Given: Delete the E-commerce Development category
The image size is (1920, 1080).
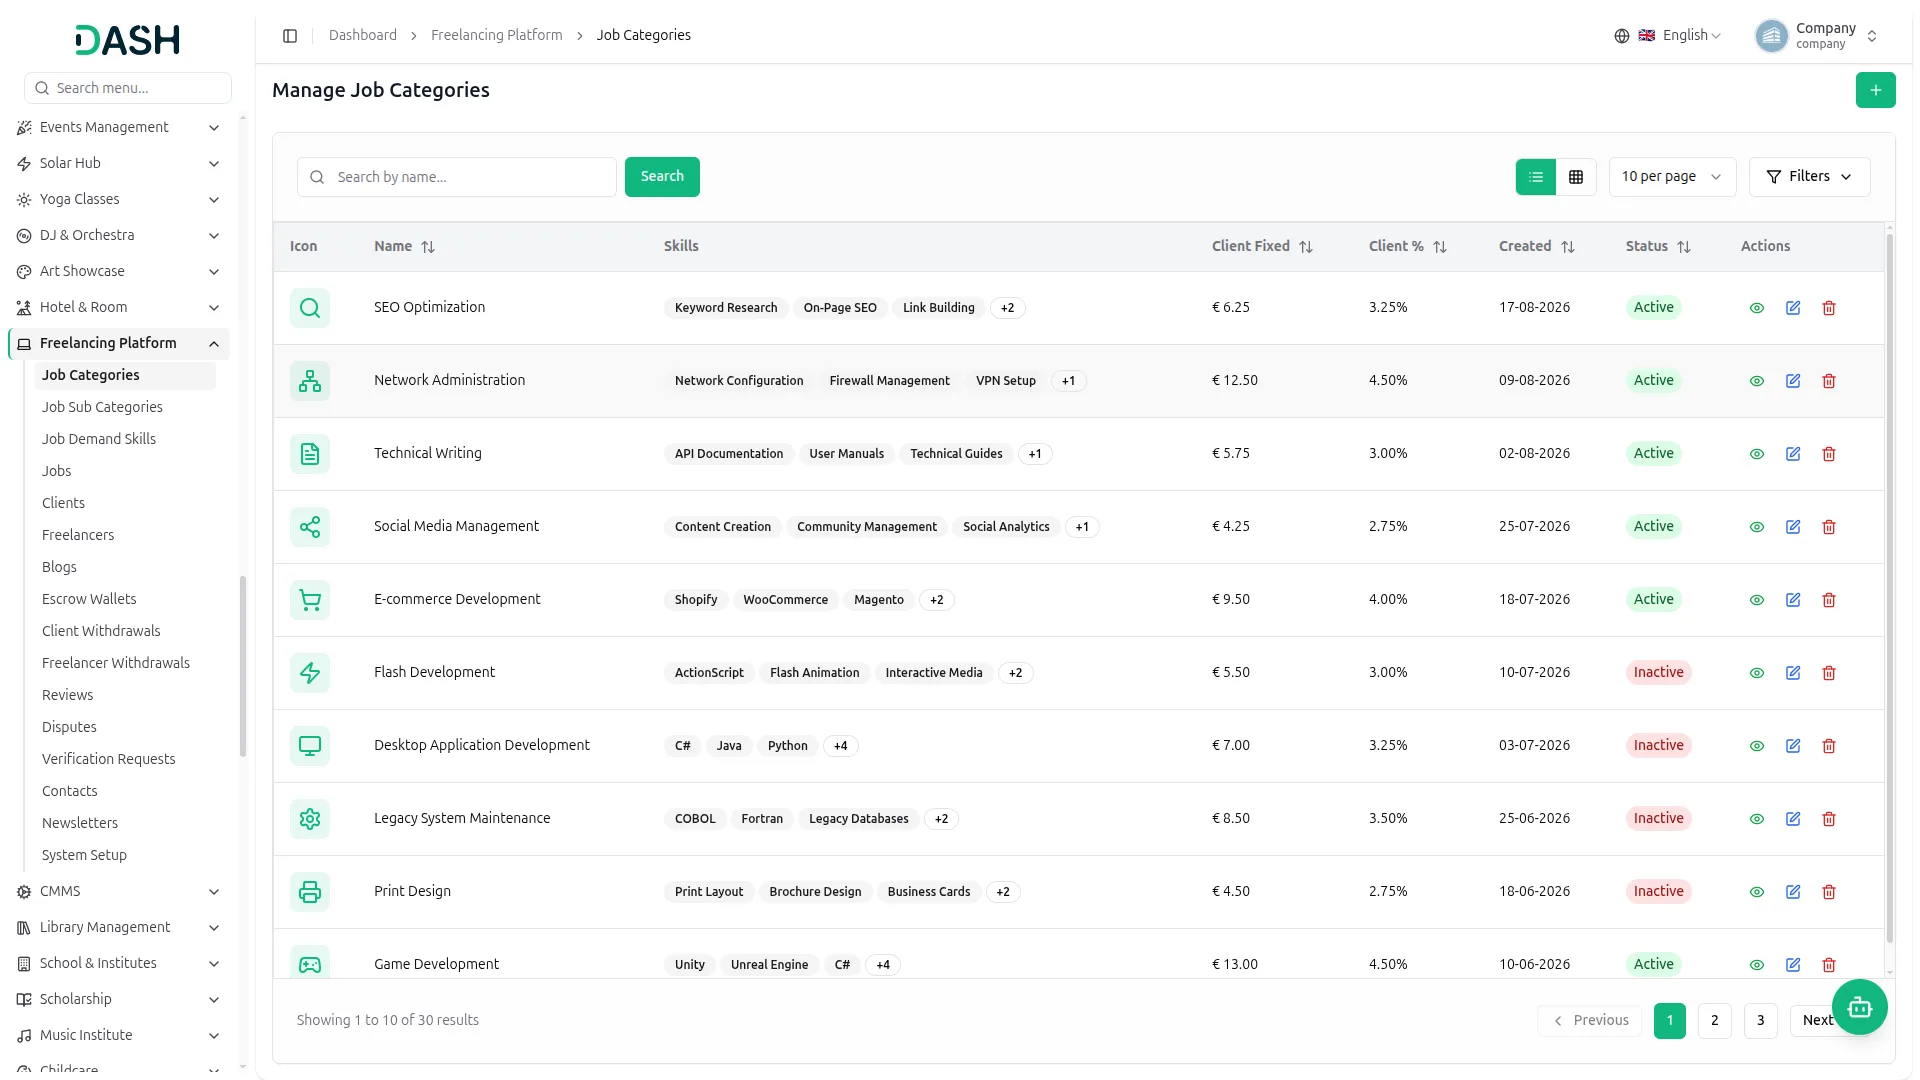Looking at the screenshot, I should [1829, 600].
